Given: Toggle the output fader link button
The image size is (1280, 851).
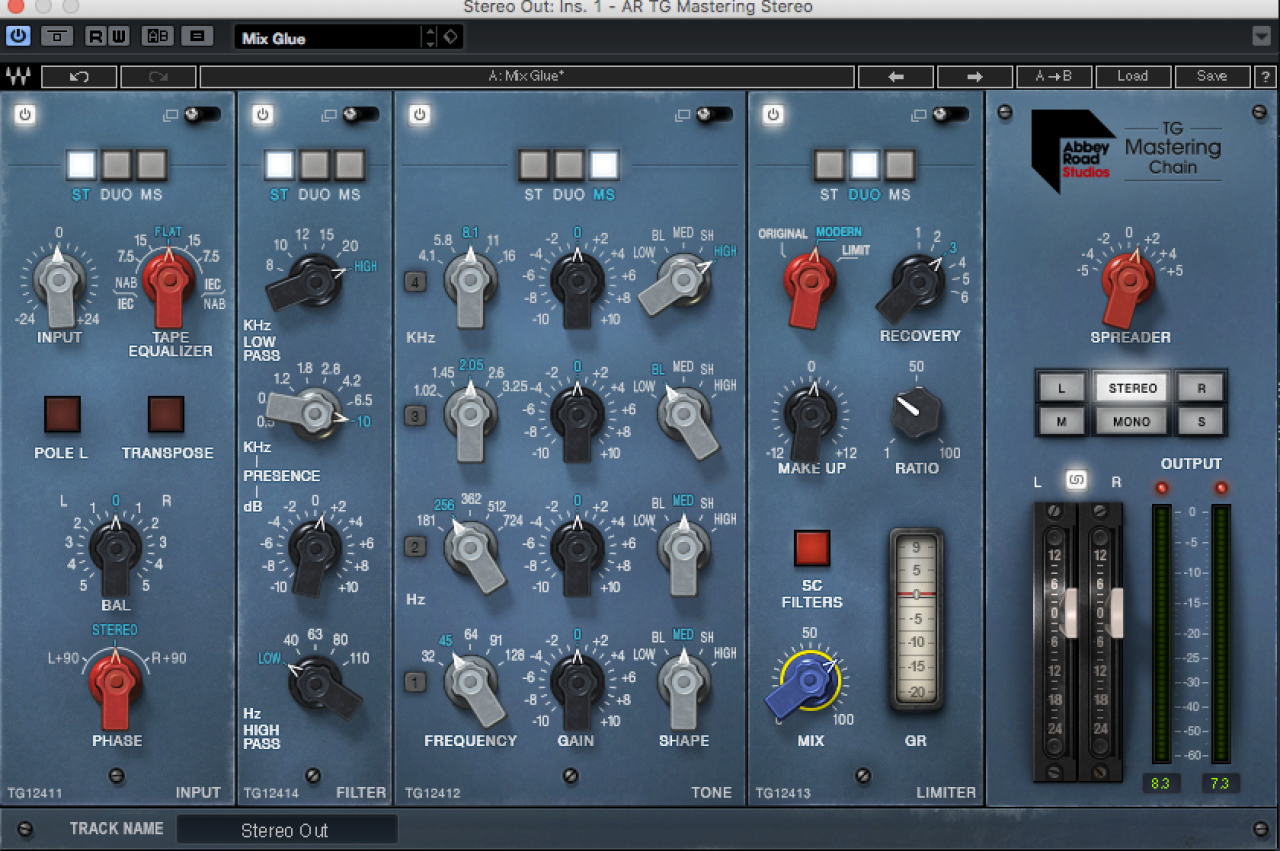Looking at the screenshot, I should 1075,481.
